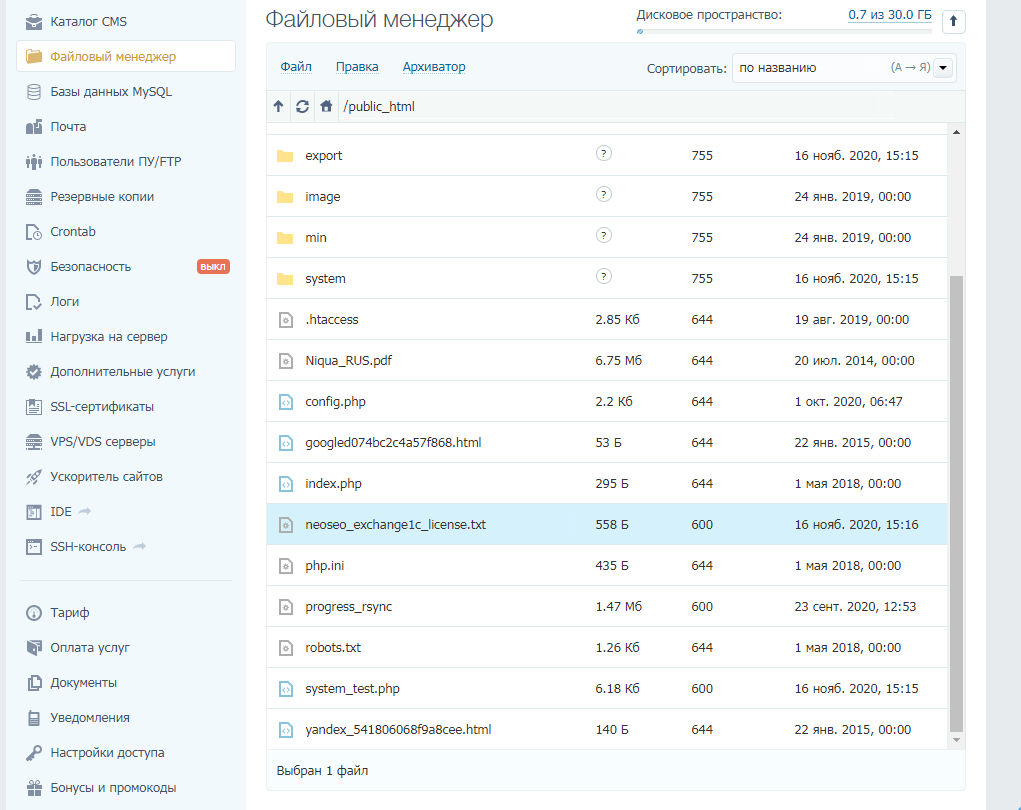Image resolution: width=1021 pixels, height=810 pixels.
Task: Click the Дополнительные услуги gear icon
Action: [34, 372]
